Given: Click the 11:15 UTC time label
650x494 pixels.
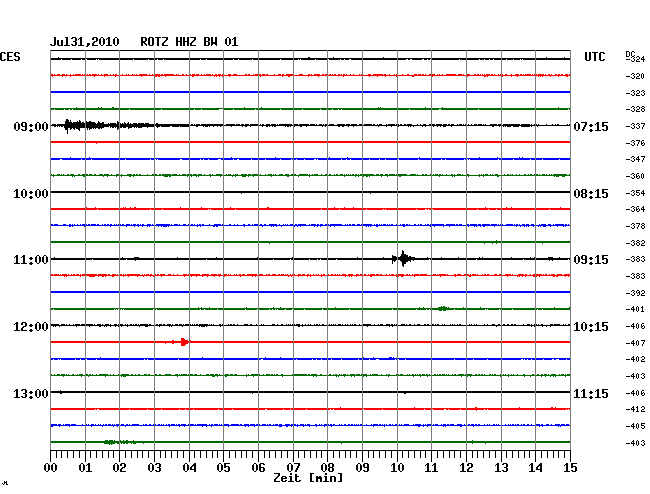Looking at the screenshot, I should click(591, 393).
